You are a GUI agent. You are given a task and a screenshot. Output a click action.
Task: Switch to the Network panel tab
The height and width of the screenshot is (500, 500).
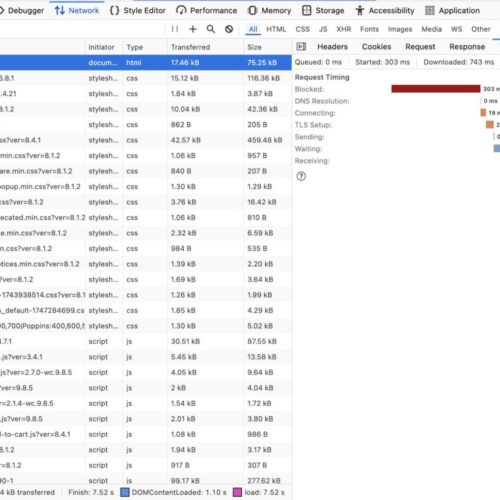click(77, 11)
